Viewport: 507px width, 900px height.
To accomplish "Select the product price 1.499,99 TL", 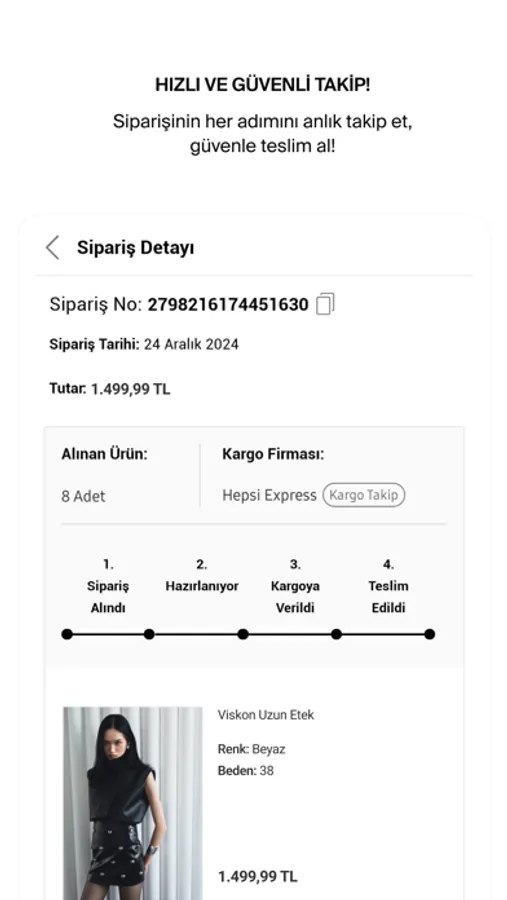I will (258, 877).
